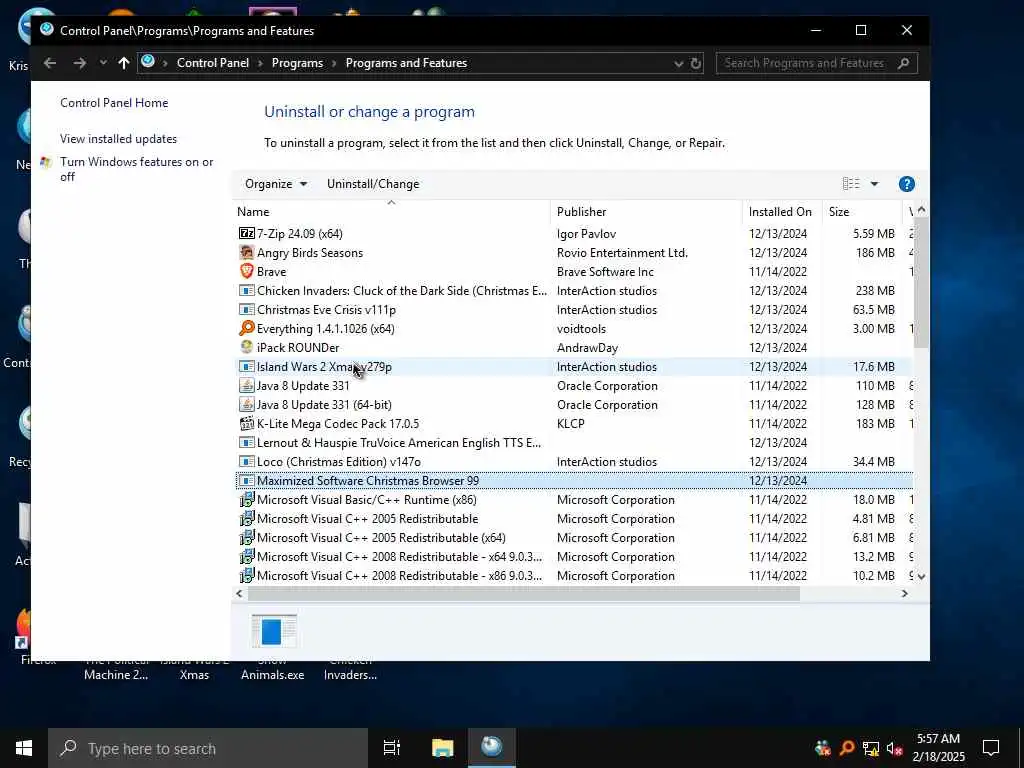Screen dimensions: 1024x768
Task: Expand the address bar history dropdown
Action: click(679, 63)
